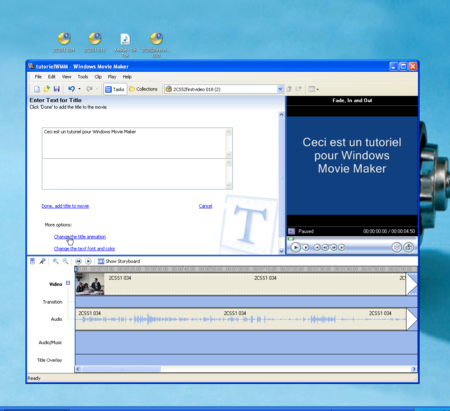Open the Help menu
The height and width of the screenshot is (411, 450).
pos(127,77)
